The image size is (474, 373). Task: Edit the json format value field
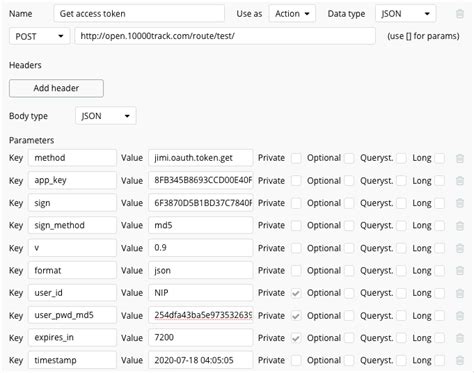click(201, 270)
